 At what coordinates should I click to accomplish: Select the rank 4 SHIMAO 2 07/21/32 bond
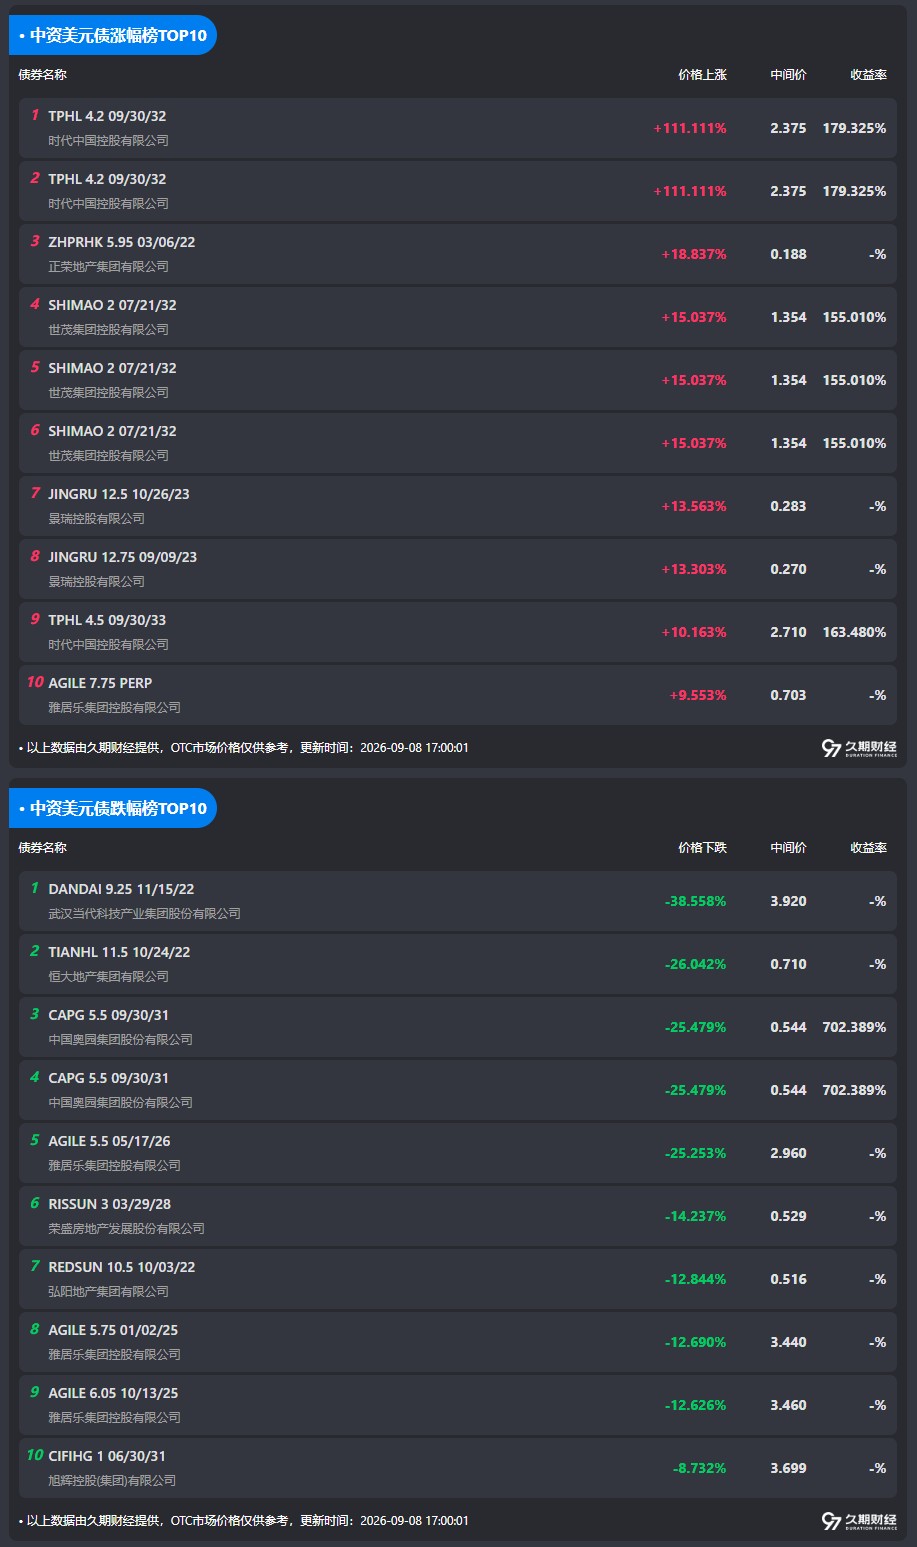(458, 317)
